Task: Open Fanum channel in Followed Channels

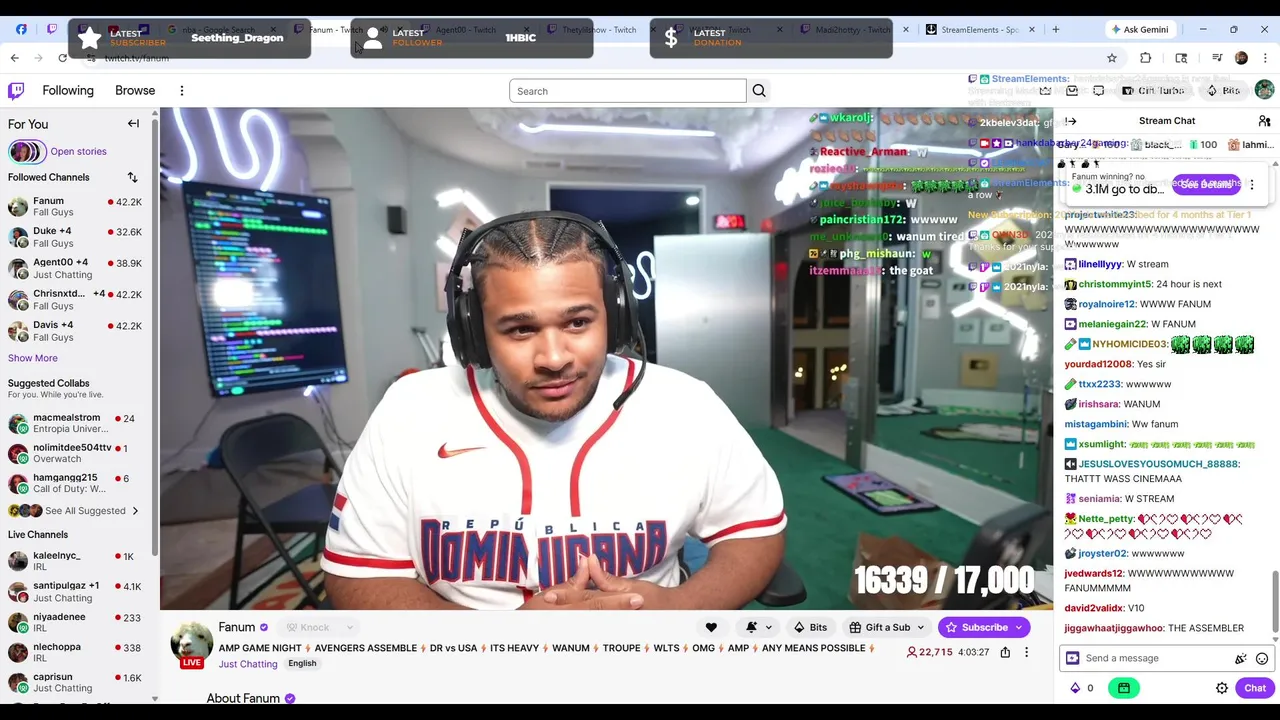Action: [x=76, y=207]
